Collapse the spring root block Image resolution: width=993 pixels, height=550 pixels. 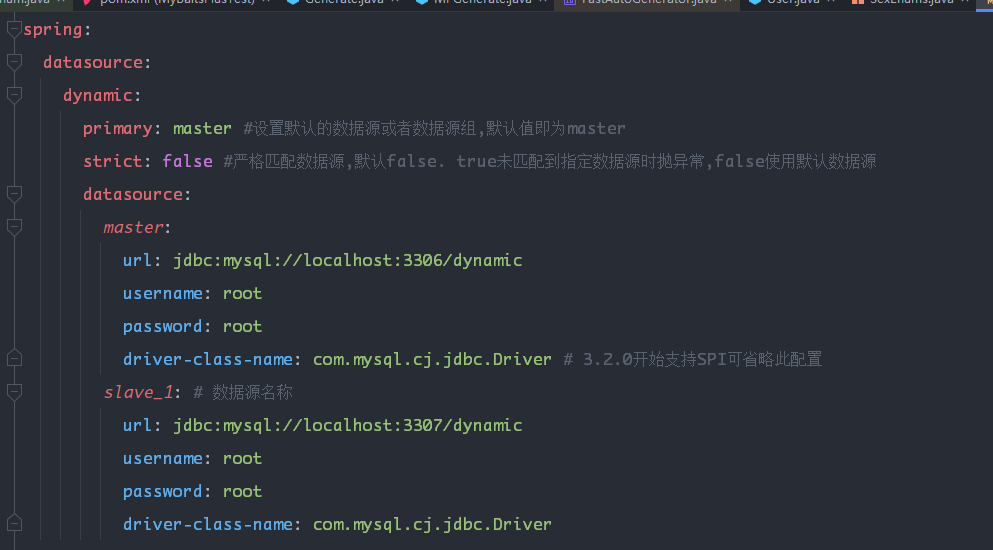point(13,29)
